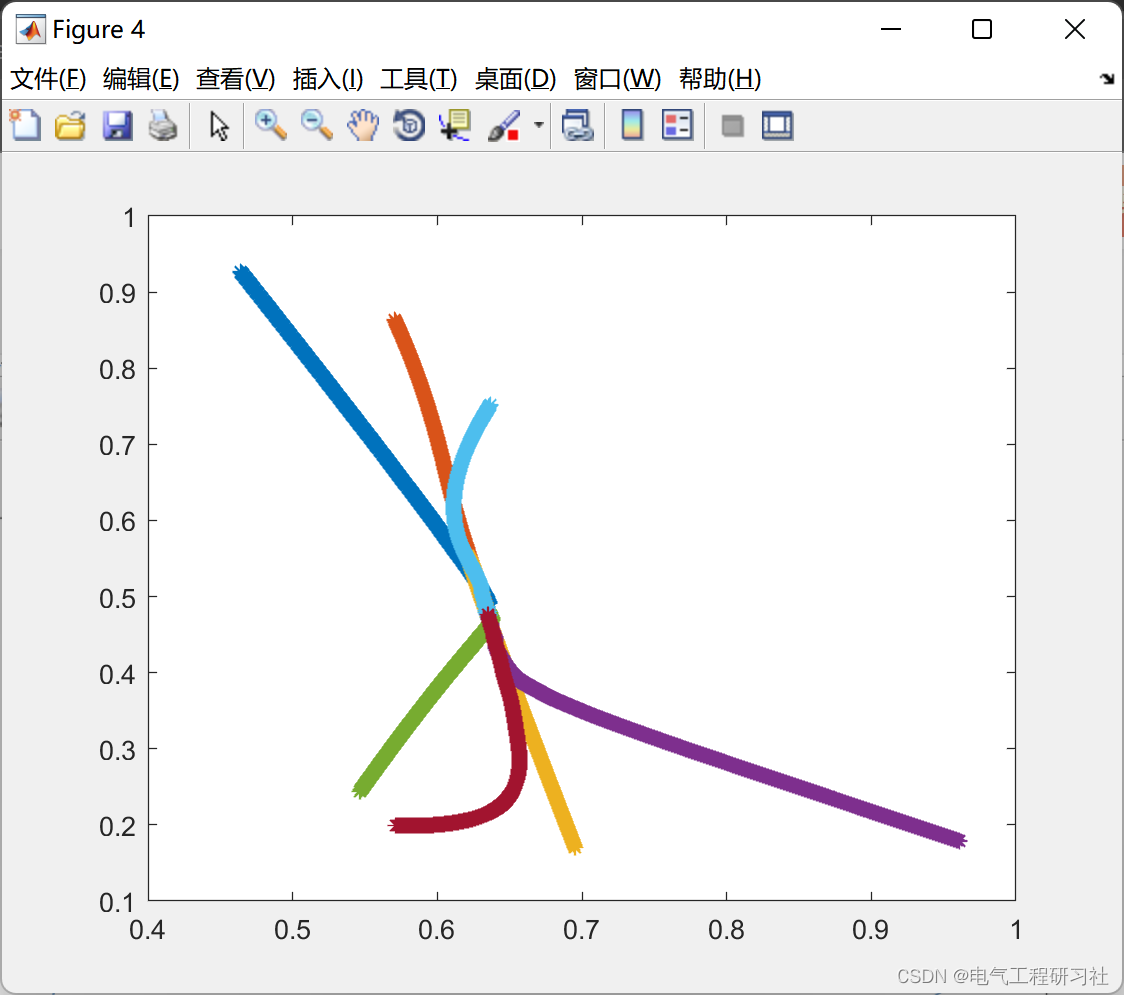Click the Figure 4 title text
Image resolution: width=1124 pixels, height=995 pixels.
point(99,29)
